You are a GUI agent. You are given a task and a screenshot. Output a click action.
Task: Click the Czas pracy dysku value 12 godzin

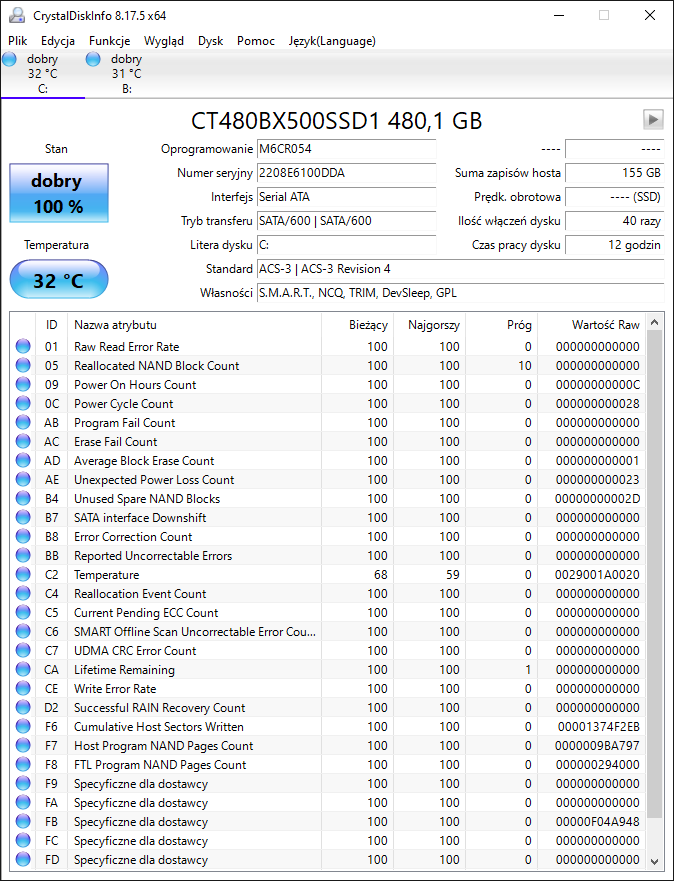[x=614, y=245]
